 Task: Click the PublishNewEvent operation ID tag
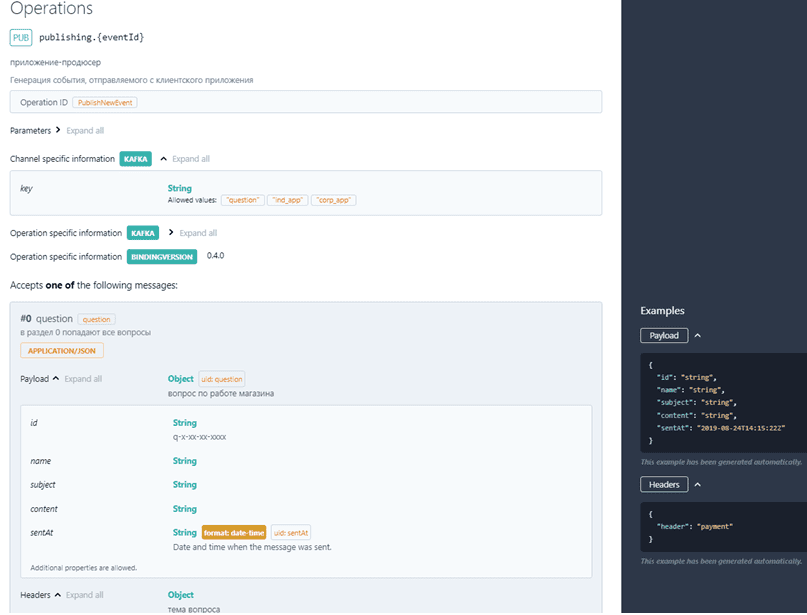104,102
